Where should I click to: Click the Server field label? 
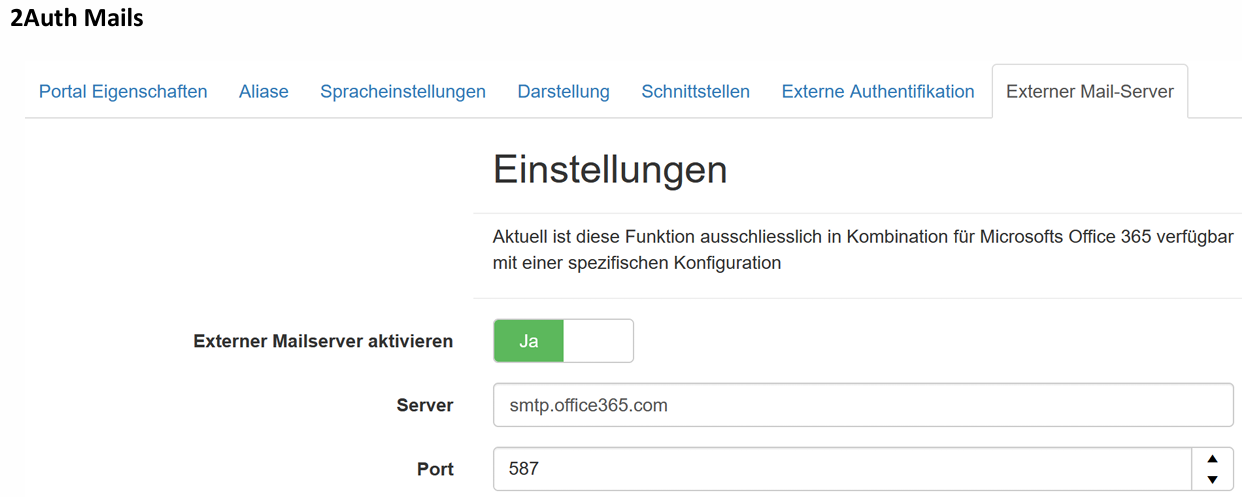pos(425,405)
